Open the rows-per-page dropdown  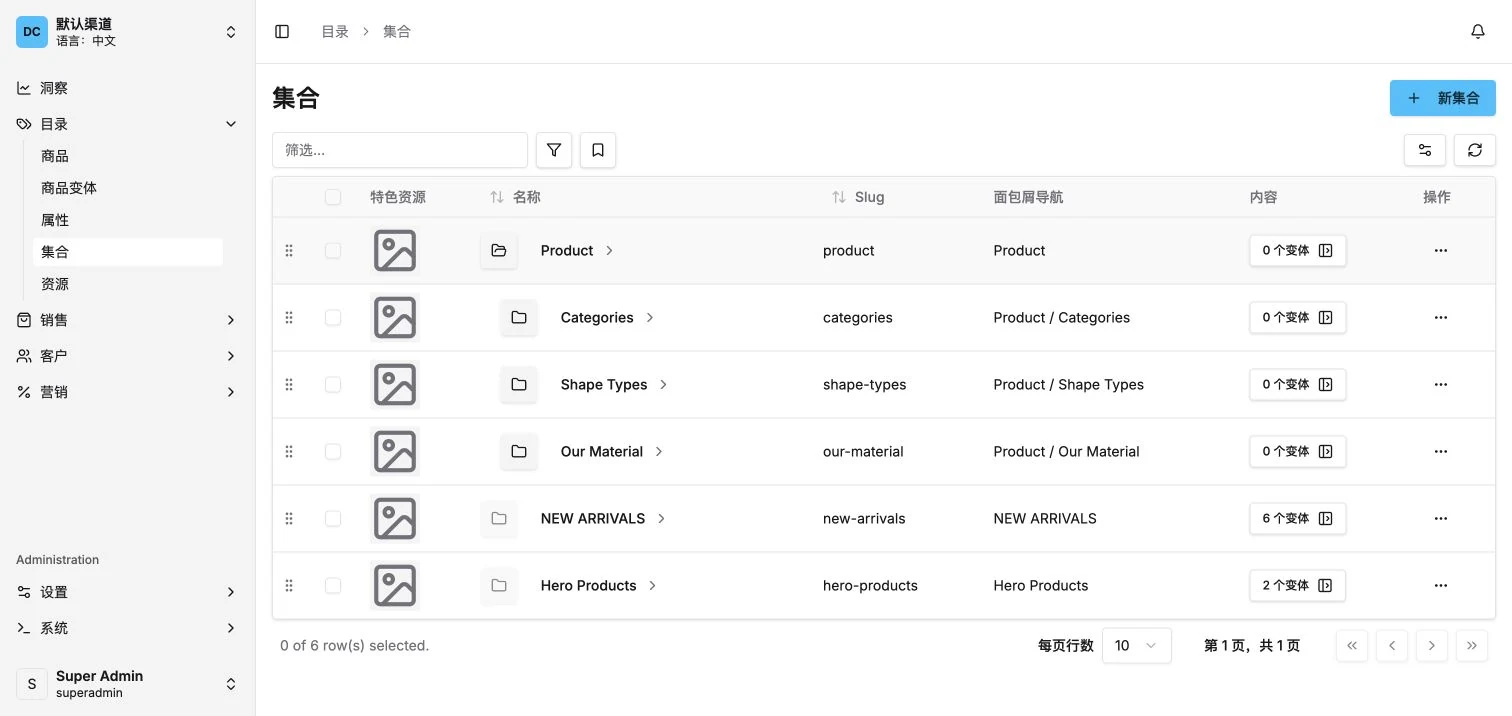click(x=1137, y=646)
